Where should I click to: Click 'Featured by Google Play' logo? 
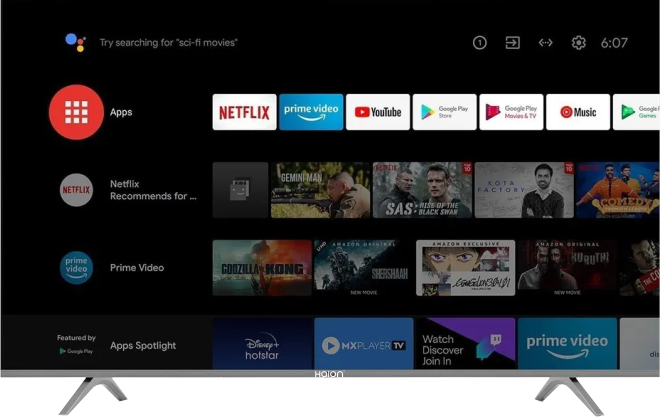coord(76,344)
